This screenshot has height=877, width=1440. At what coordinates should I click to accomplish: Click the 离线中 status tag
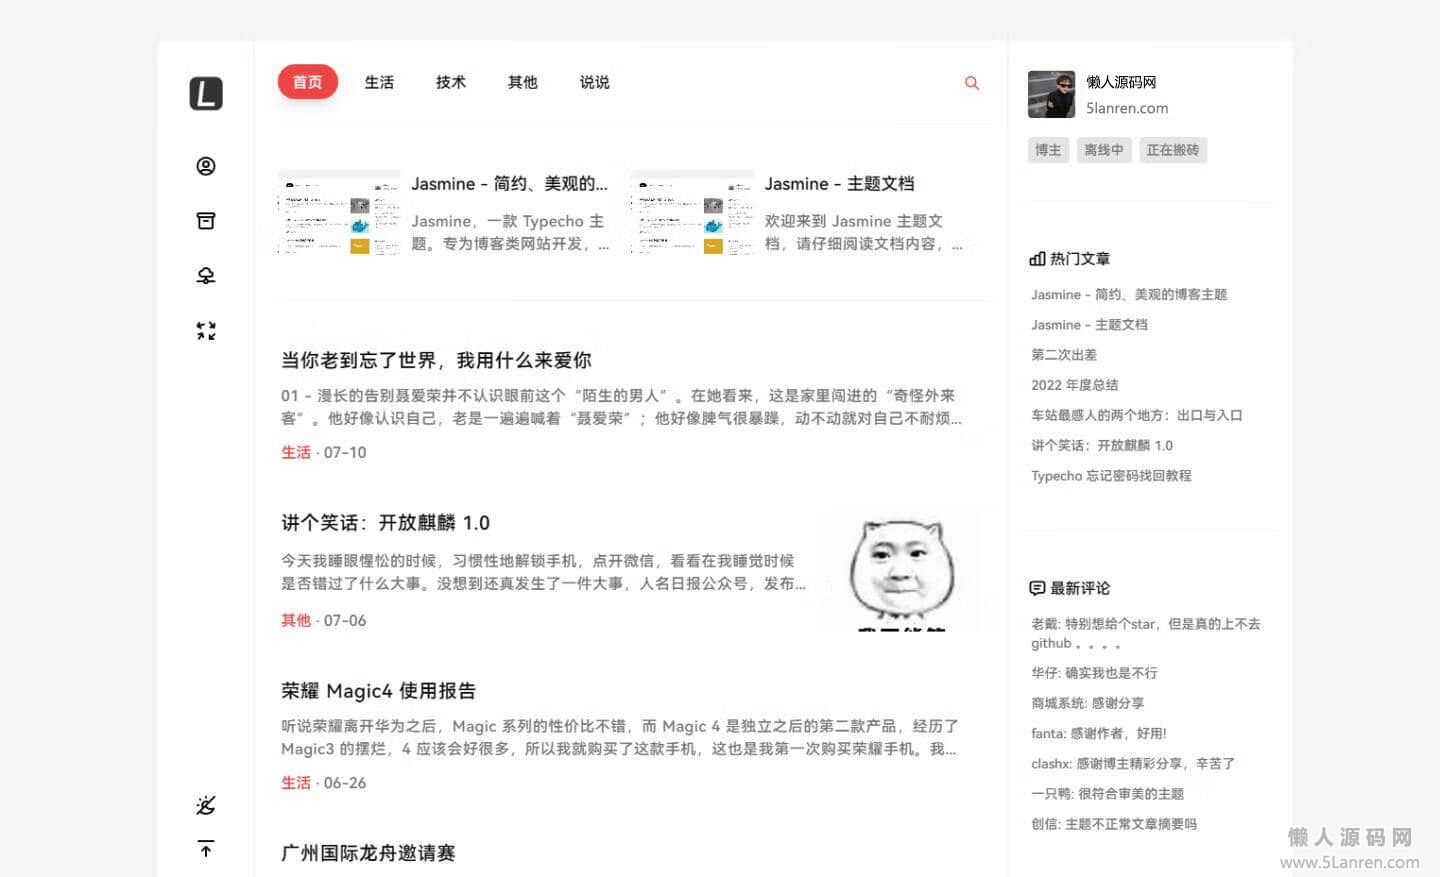pyautogui.click(x=1104, y=150)
